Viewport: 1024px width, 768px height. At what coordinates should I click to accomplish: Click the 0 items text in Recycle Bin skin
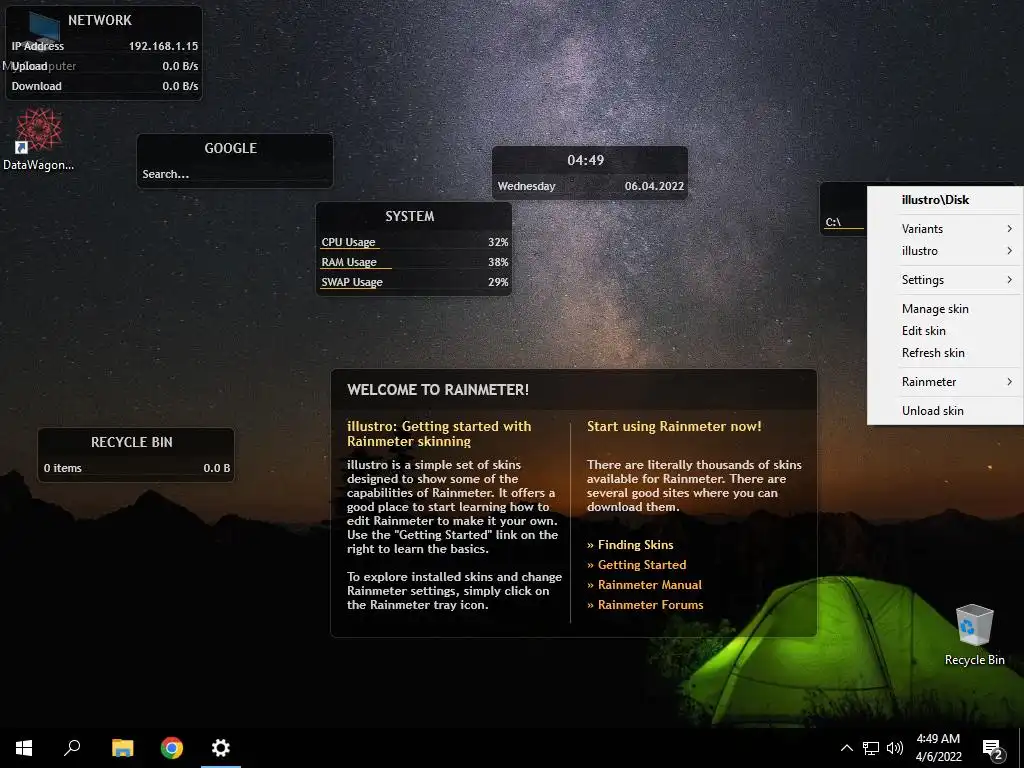tap(63, 468)
